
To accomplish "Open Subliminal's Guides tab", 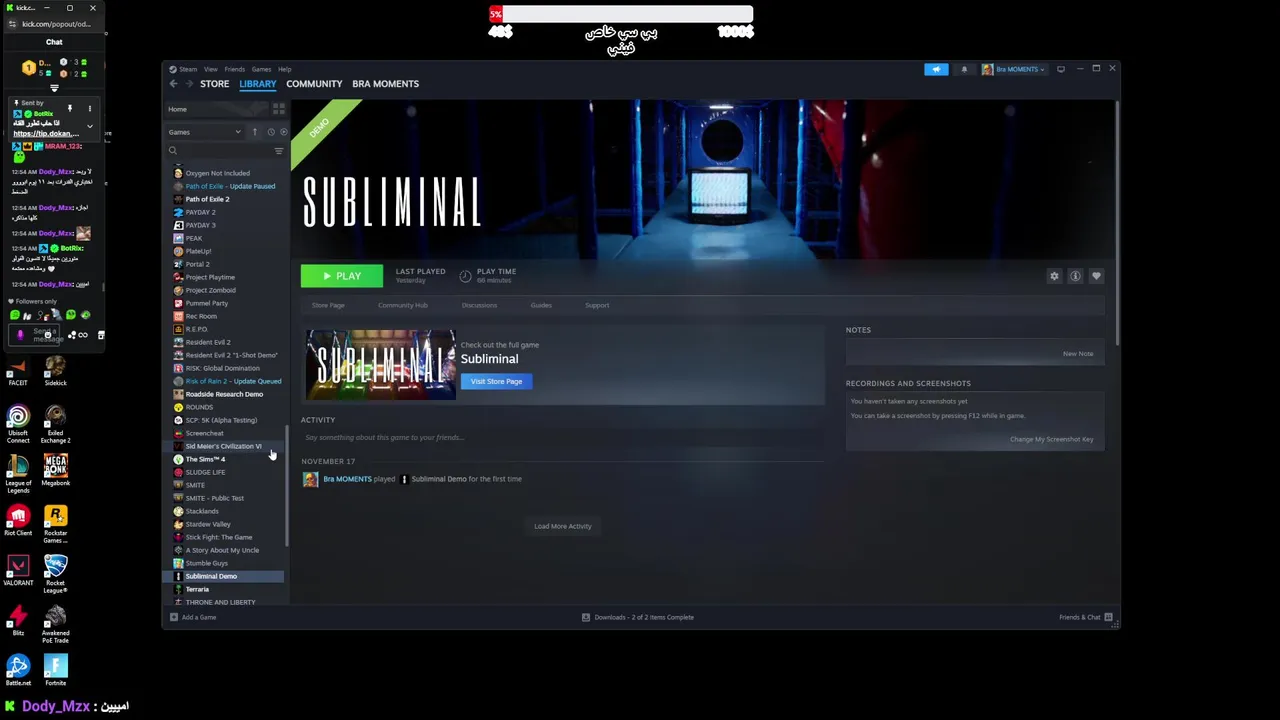I will point(541,305).
